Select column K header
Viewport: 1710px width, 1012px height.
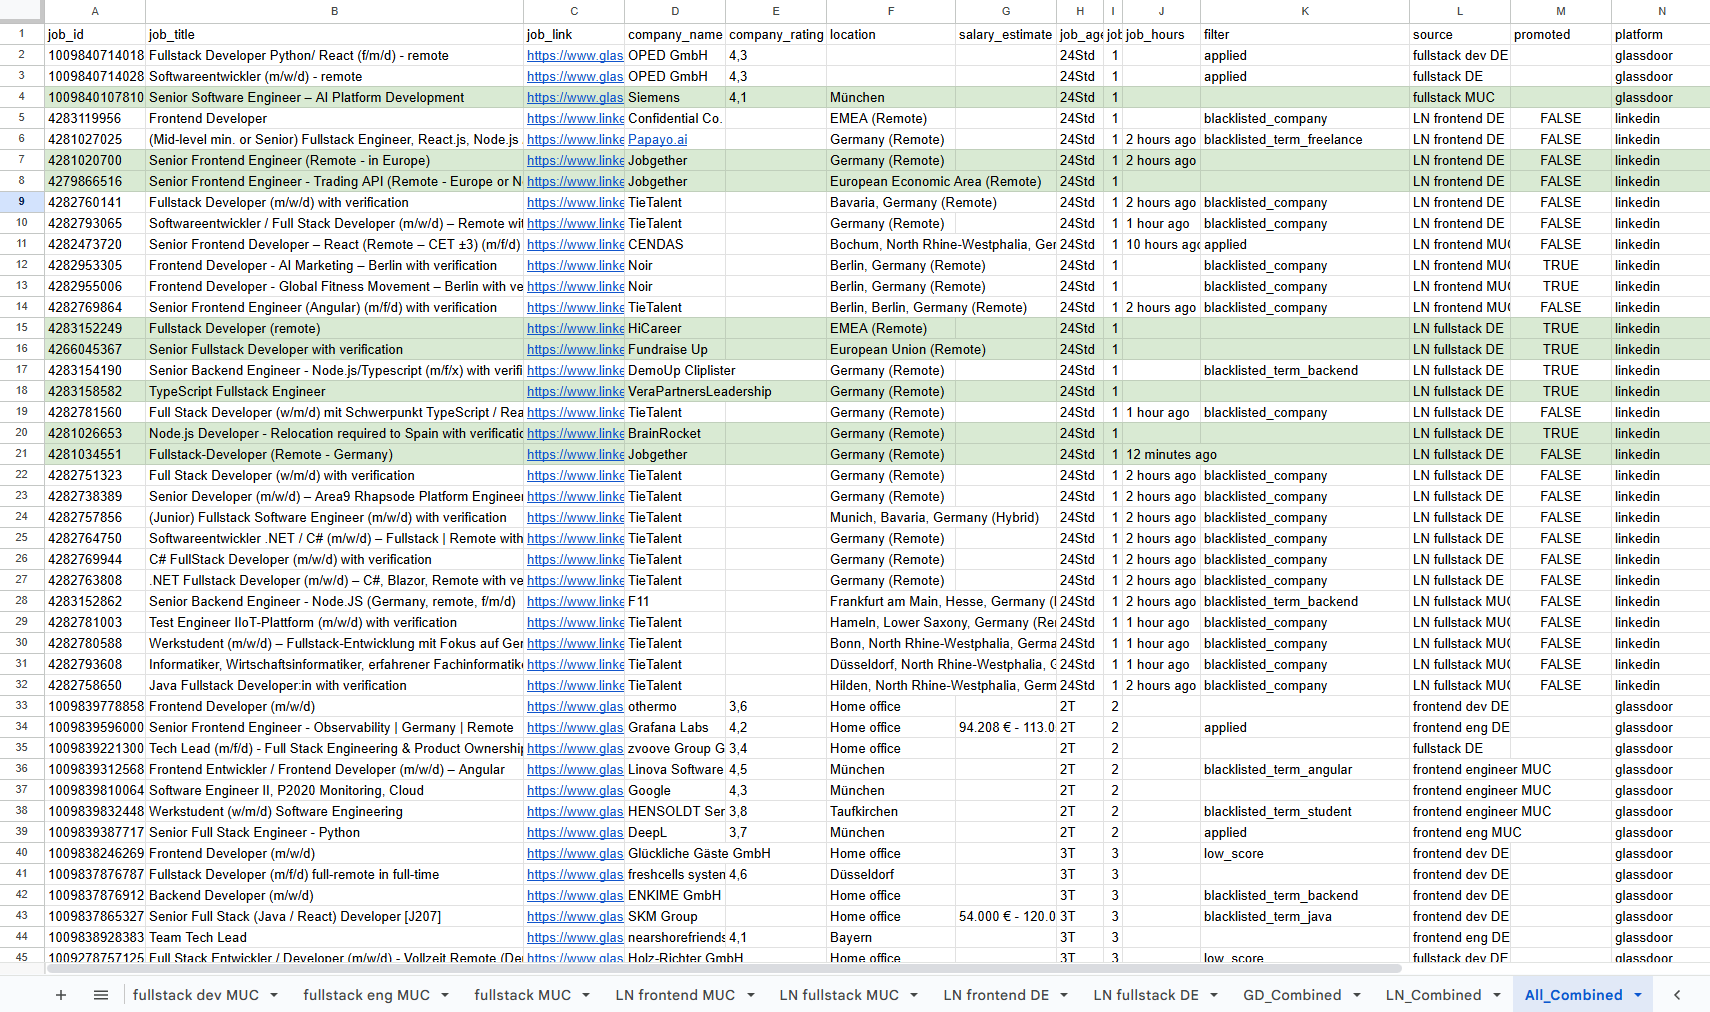tap(1305, 11)
